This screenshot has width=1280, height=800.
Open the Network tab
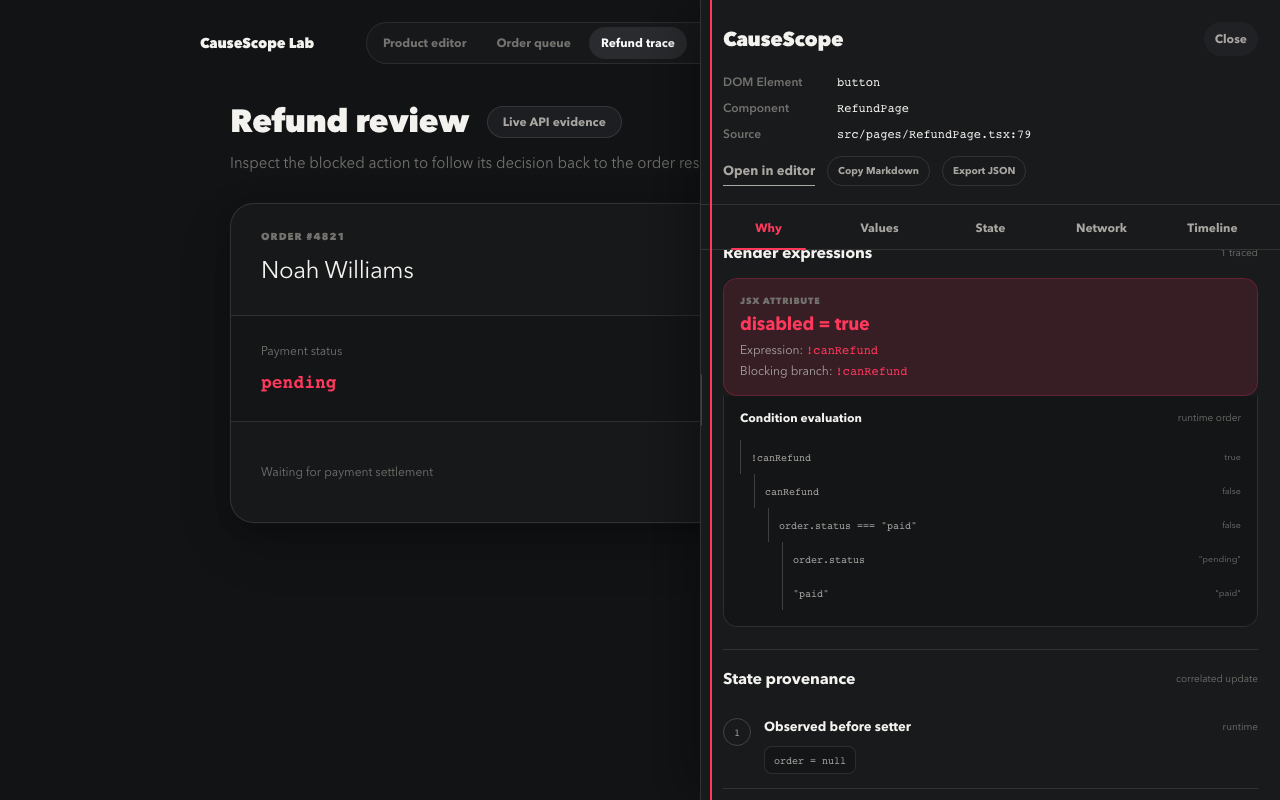pos(1101,228)
